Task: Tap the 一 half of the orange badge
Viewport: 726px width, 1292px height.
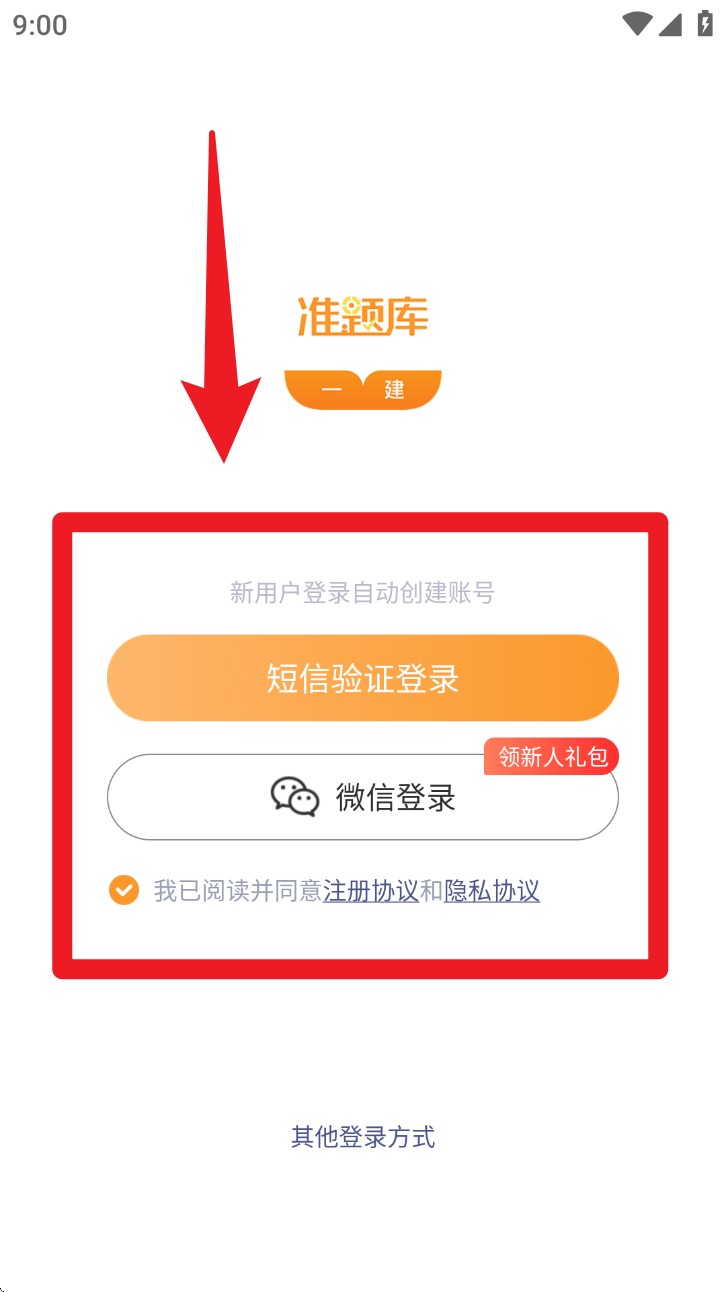Action: 323,390
